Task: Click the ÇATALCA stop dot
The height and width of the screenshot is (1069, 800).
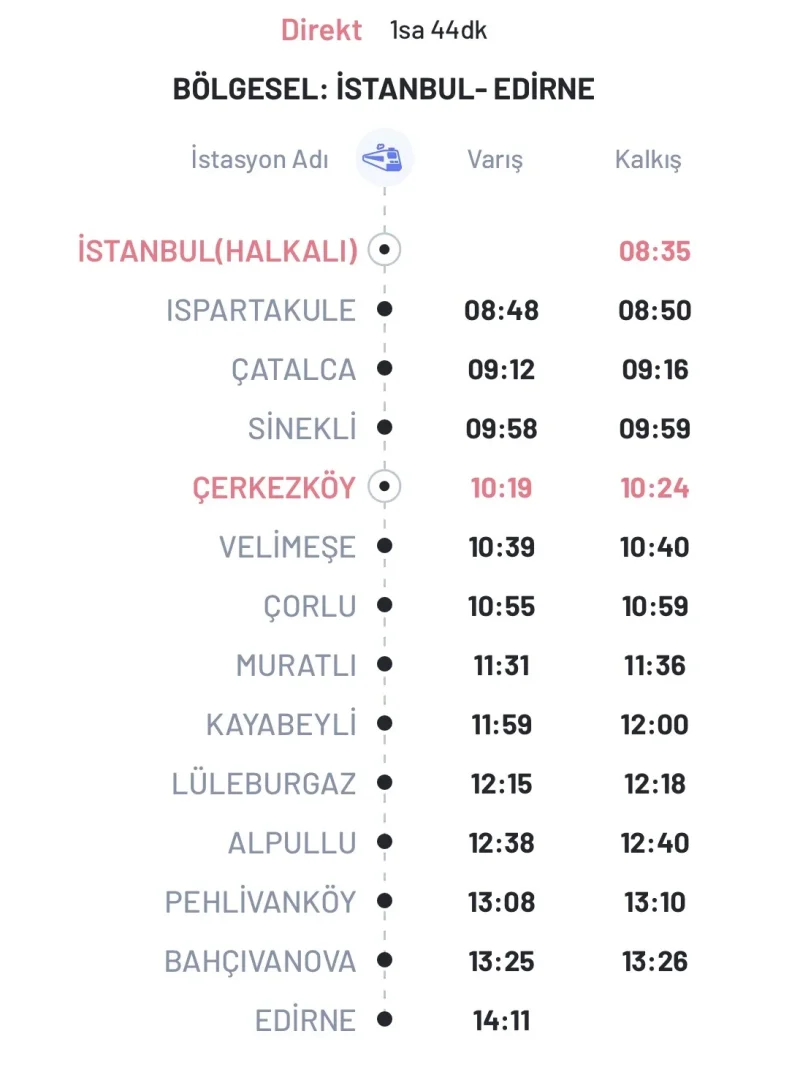Action: click(385, 368)
